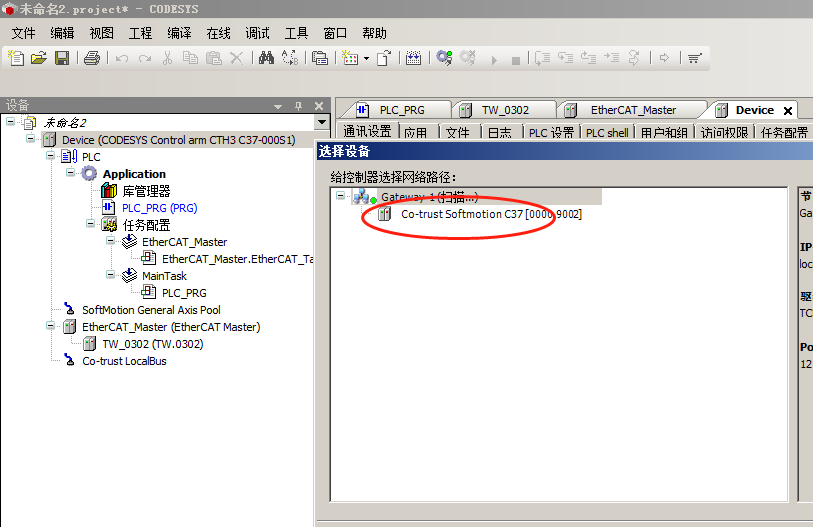Image resolution: width=813 pixels, height=527 pixels.
Task: Click the first debug stepping icon
Action: pyautogui.click(x=542, y=58)
